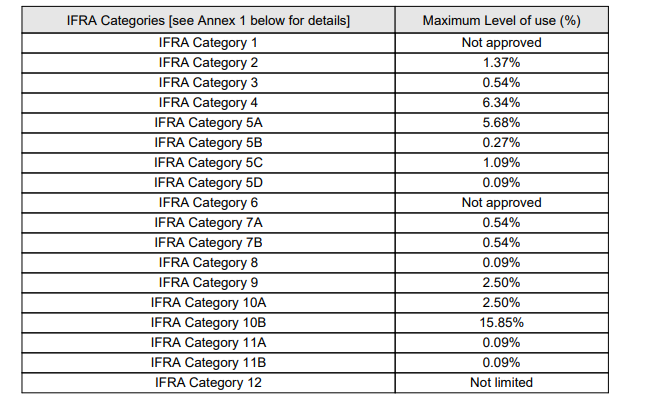The width and height of the screenshot is (654, 401).
Task: Click the "IFRA Category 5A" label
Action: (208, 123)
